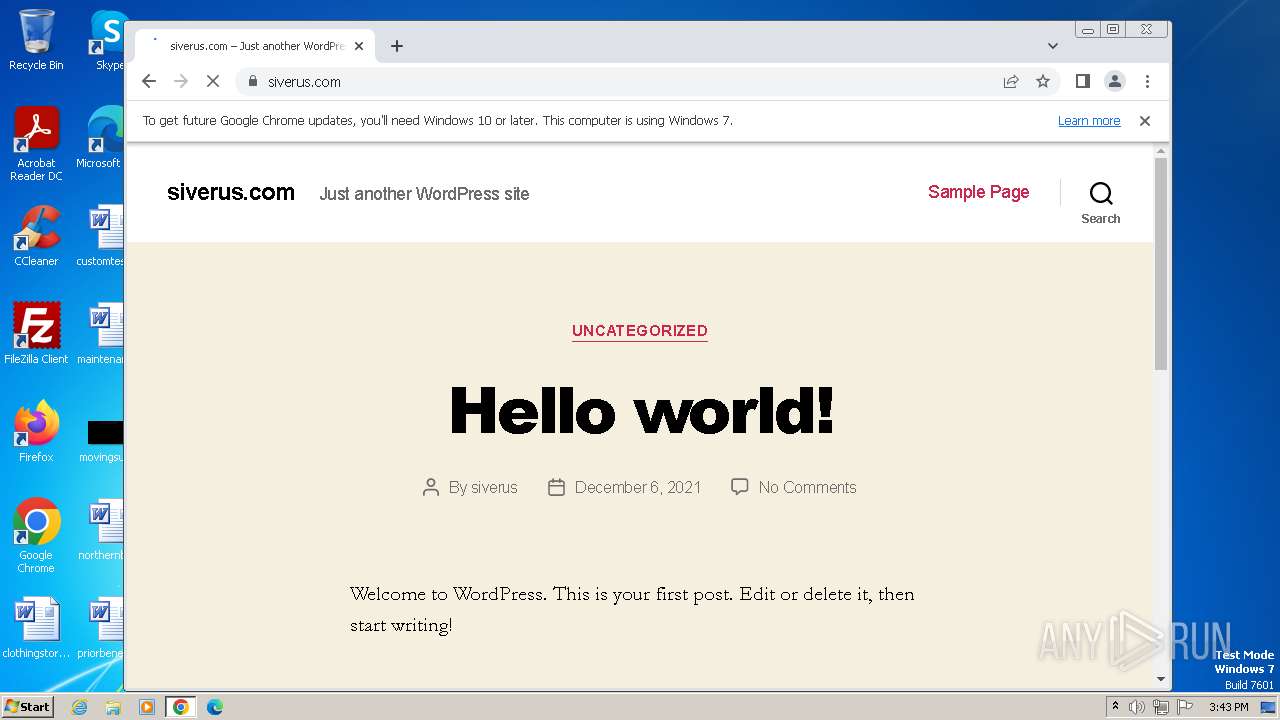Open the Chrome three-dot menu
This screenshot has width=1280, height=720.
coord(1147,81)
